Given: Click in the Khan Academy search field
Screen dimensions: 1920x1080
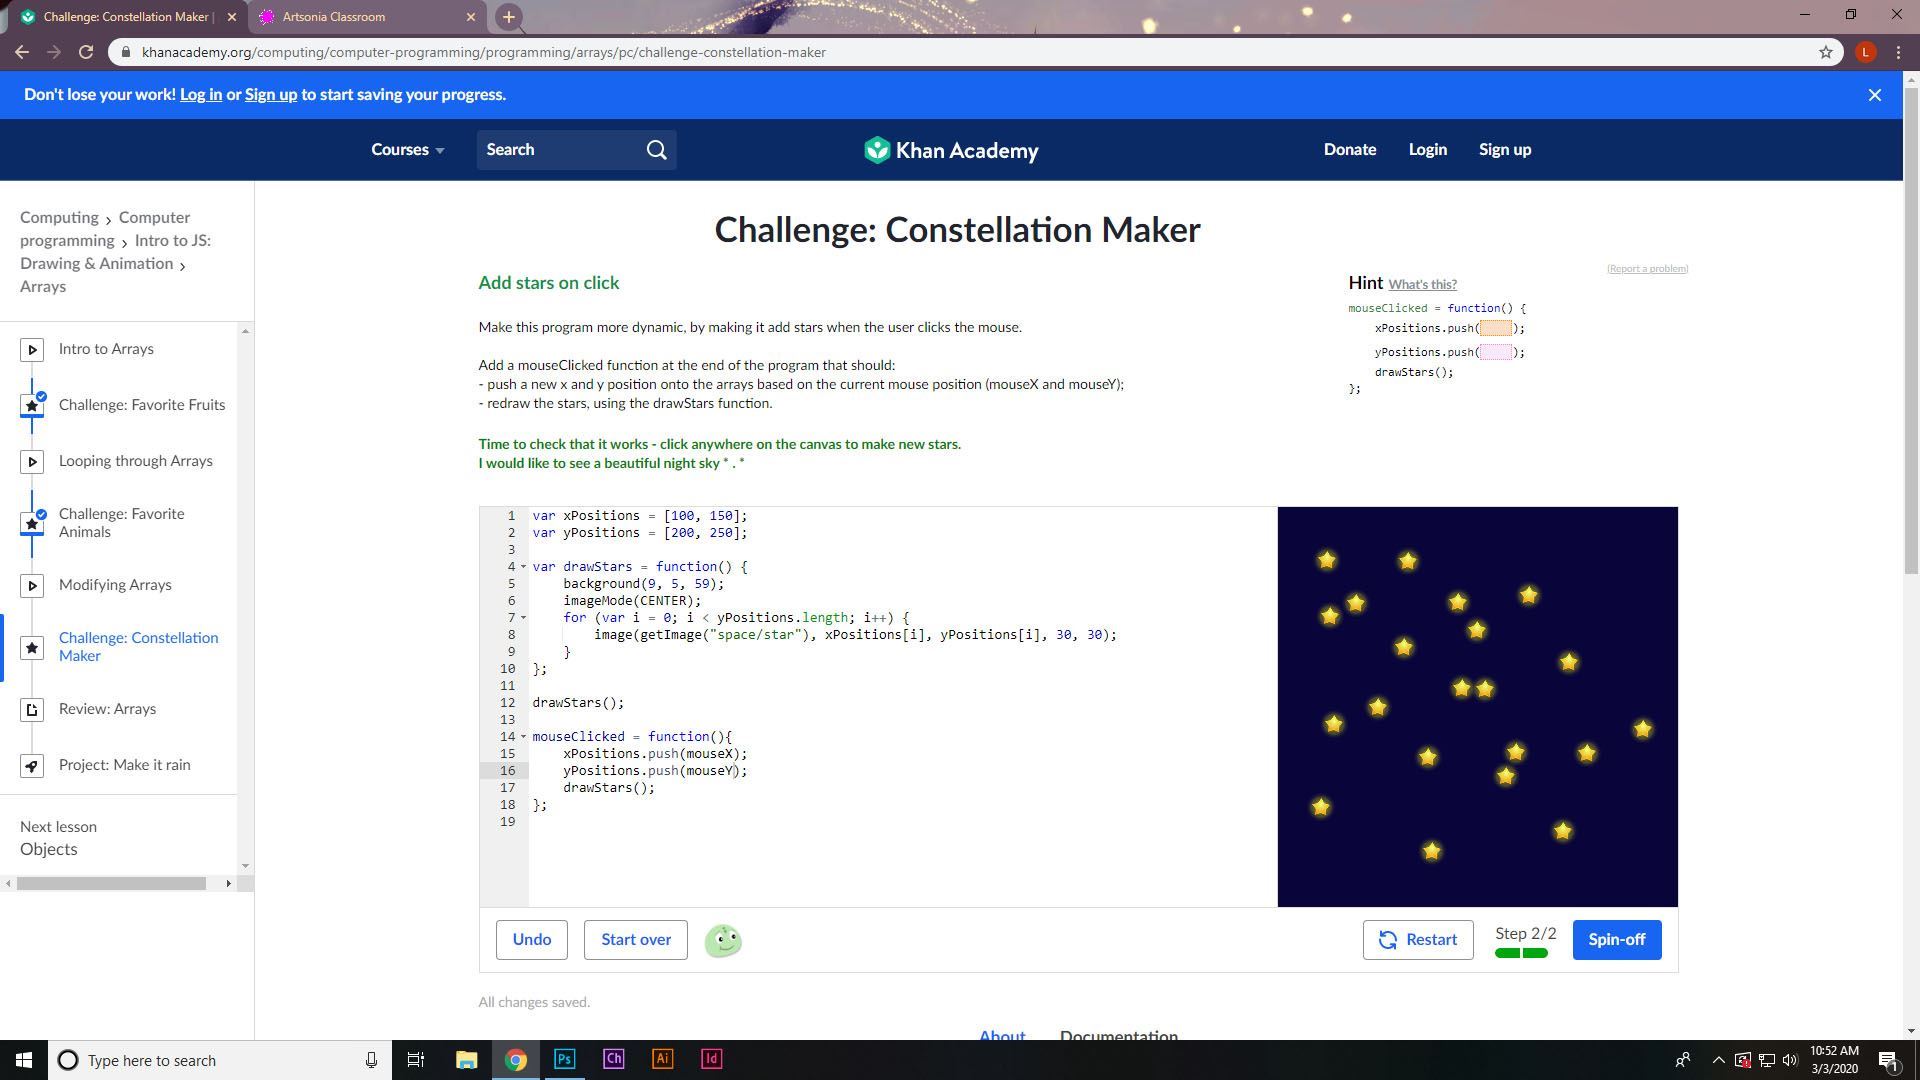Looking at the screenshot, I should (x=560, y=150).
